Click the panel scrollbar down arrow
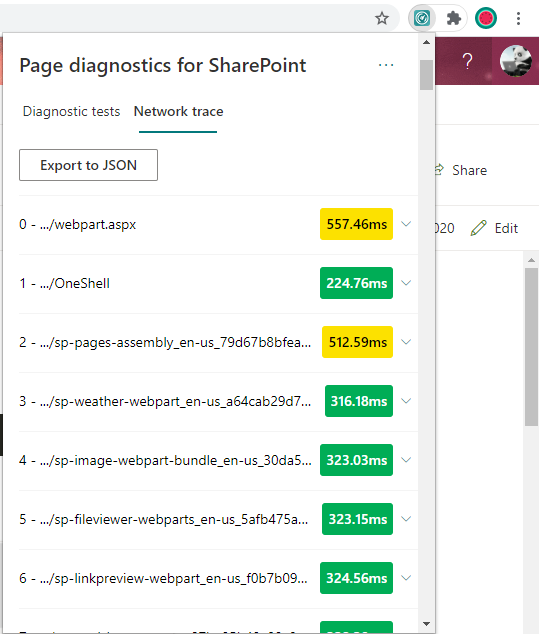The width and height of the screenshot is (539, 634). [426, 624]
